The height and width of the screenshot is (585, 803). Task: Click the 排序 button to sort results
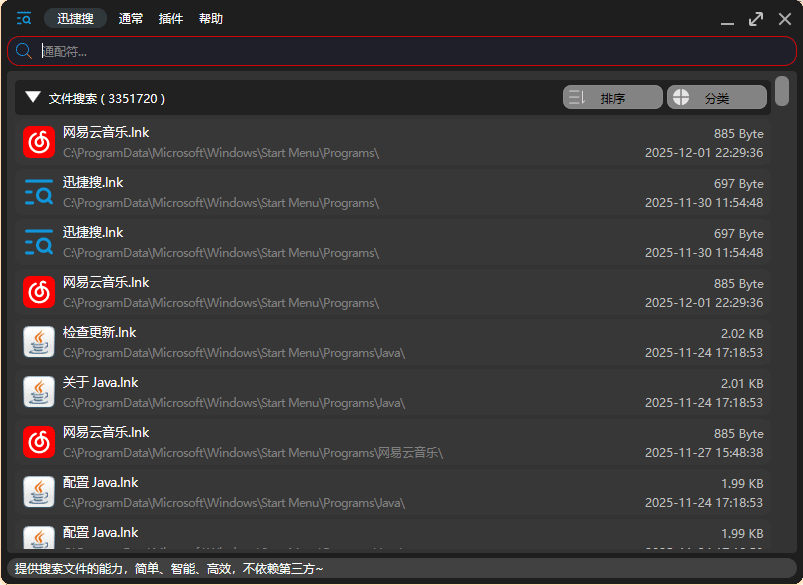pyautogui.click(x=612, y=96)
